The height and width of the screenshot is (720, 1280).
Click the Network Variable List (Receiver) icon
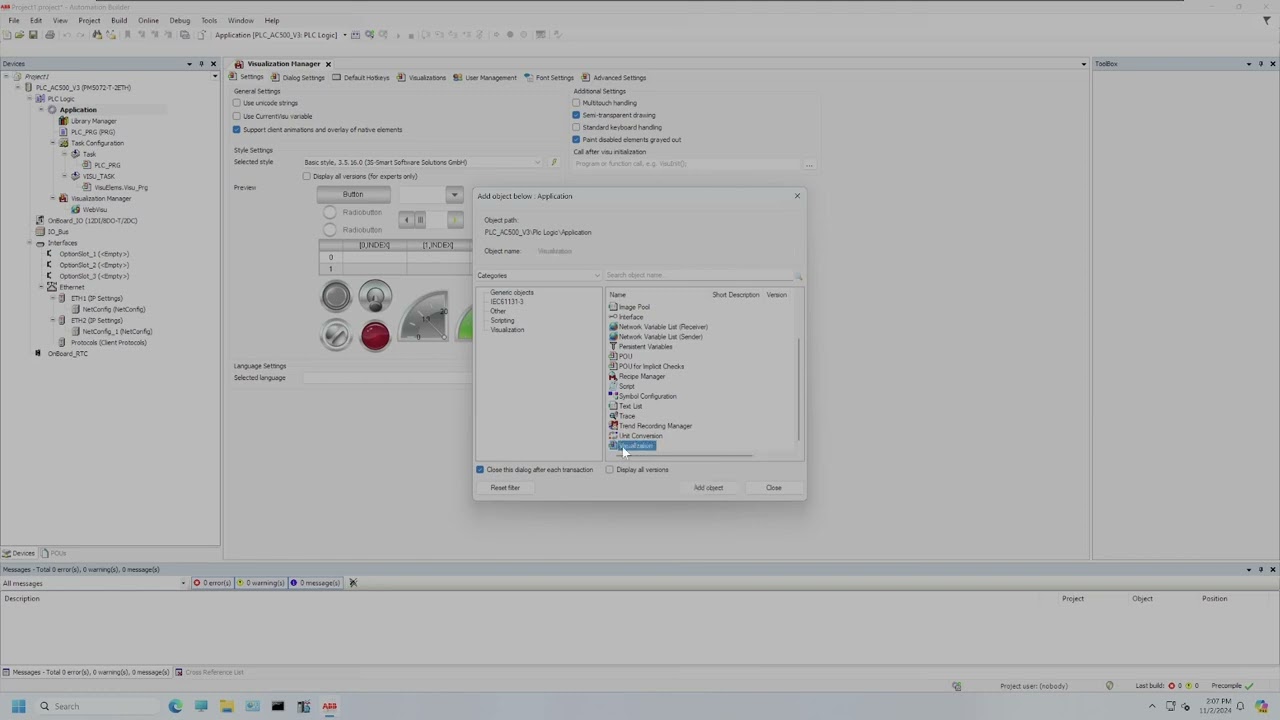tap(613, 327)
